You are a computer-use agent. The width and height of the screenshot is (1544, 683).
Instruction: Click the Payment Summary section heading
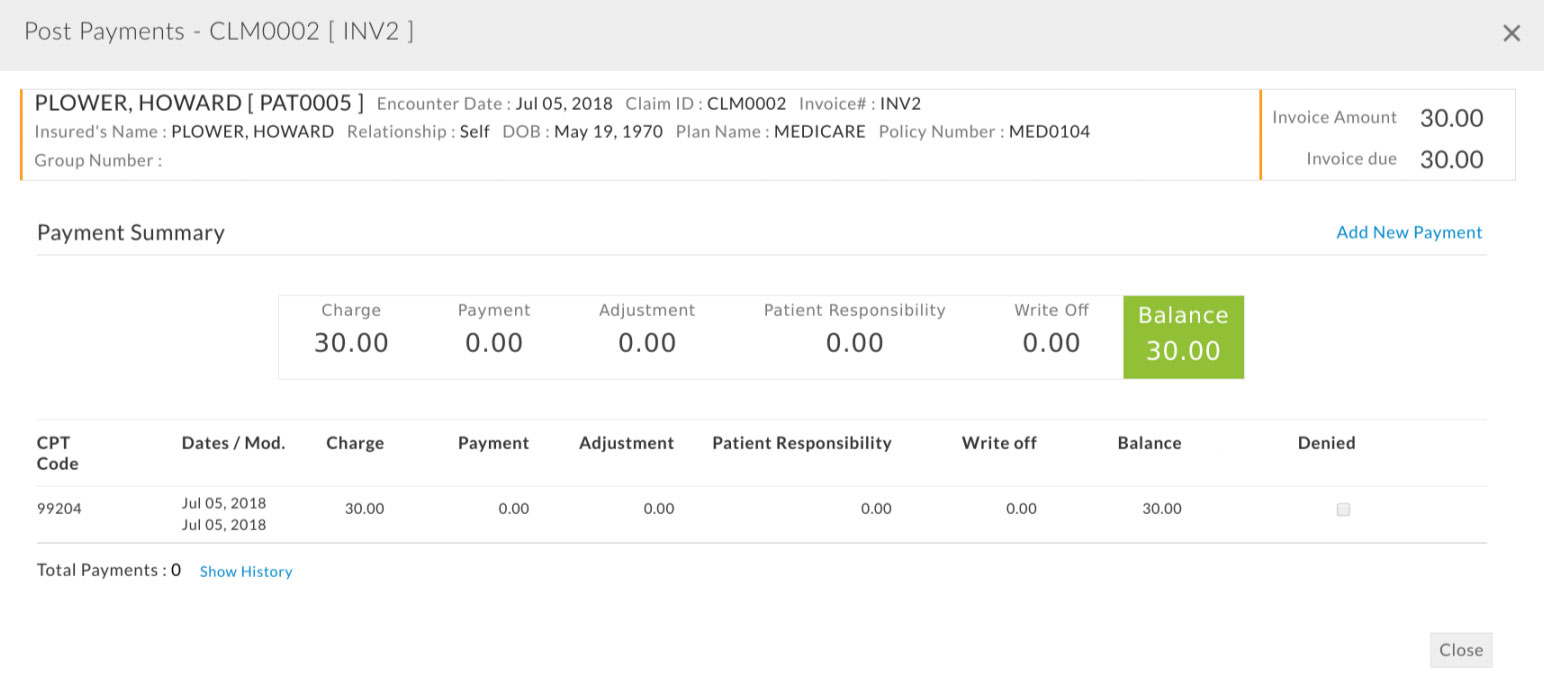[131, 233]
